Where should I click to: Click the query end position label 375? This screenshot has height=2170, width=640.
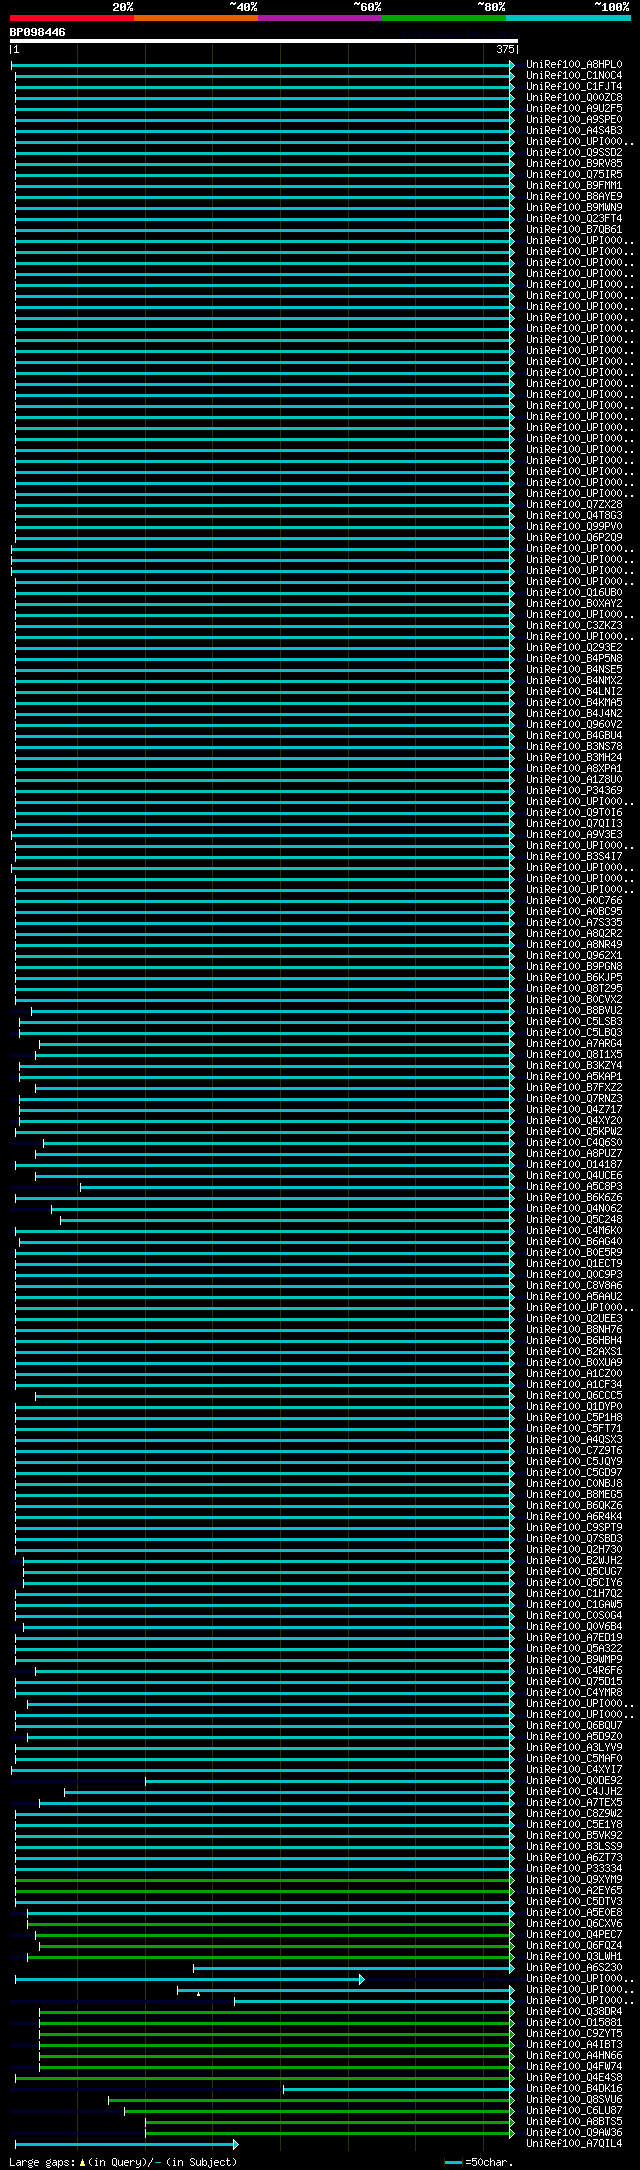(x=505, y=49)
